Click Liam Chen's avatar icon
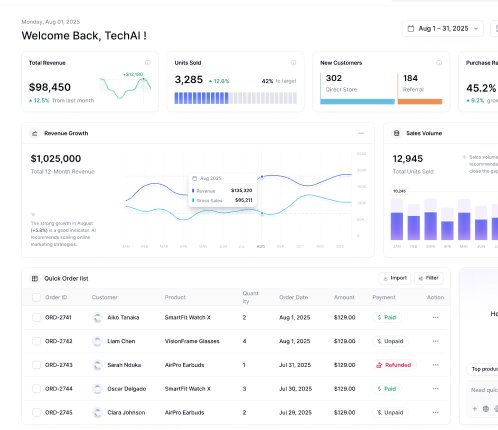This screenshot has width=498, height=430. [x=97, y=341]
